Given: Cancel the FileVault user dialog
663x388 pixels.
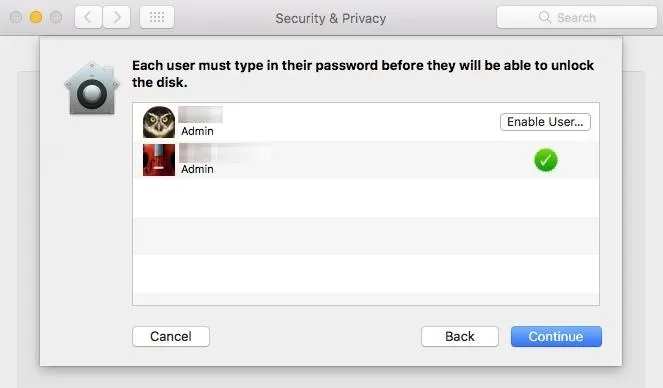Looking at the screenshot, I should 171,336.
